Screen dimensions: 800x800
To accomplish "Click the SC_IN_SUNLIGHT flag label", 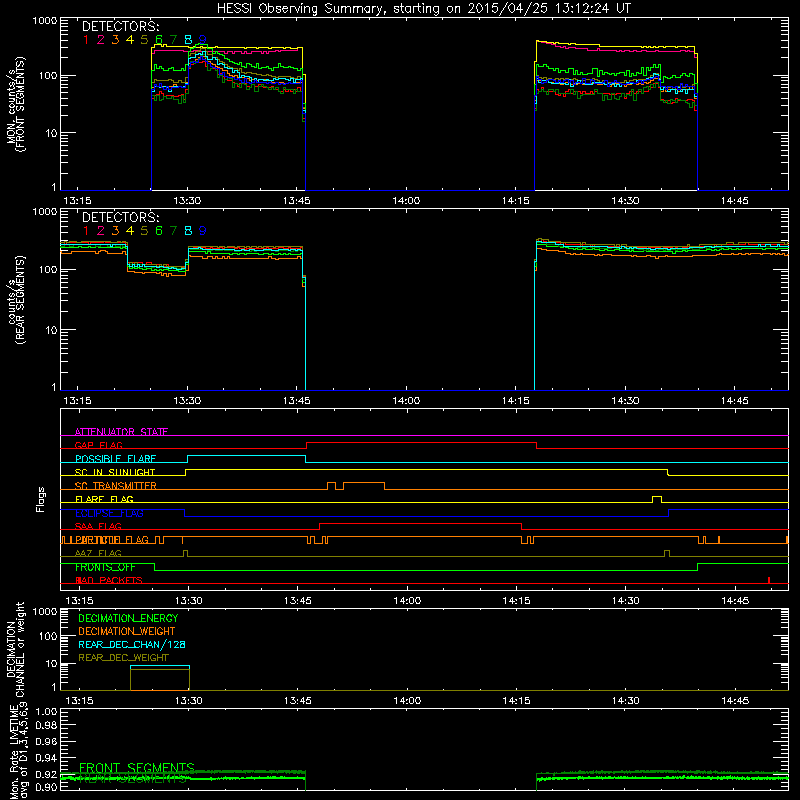I will (115, 472).
